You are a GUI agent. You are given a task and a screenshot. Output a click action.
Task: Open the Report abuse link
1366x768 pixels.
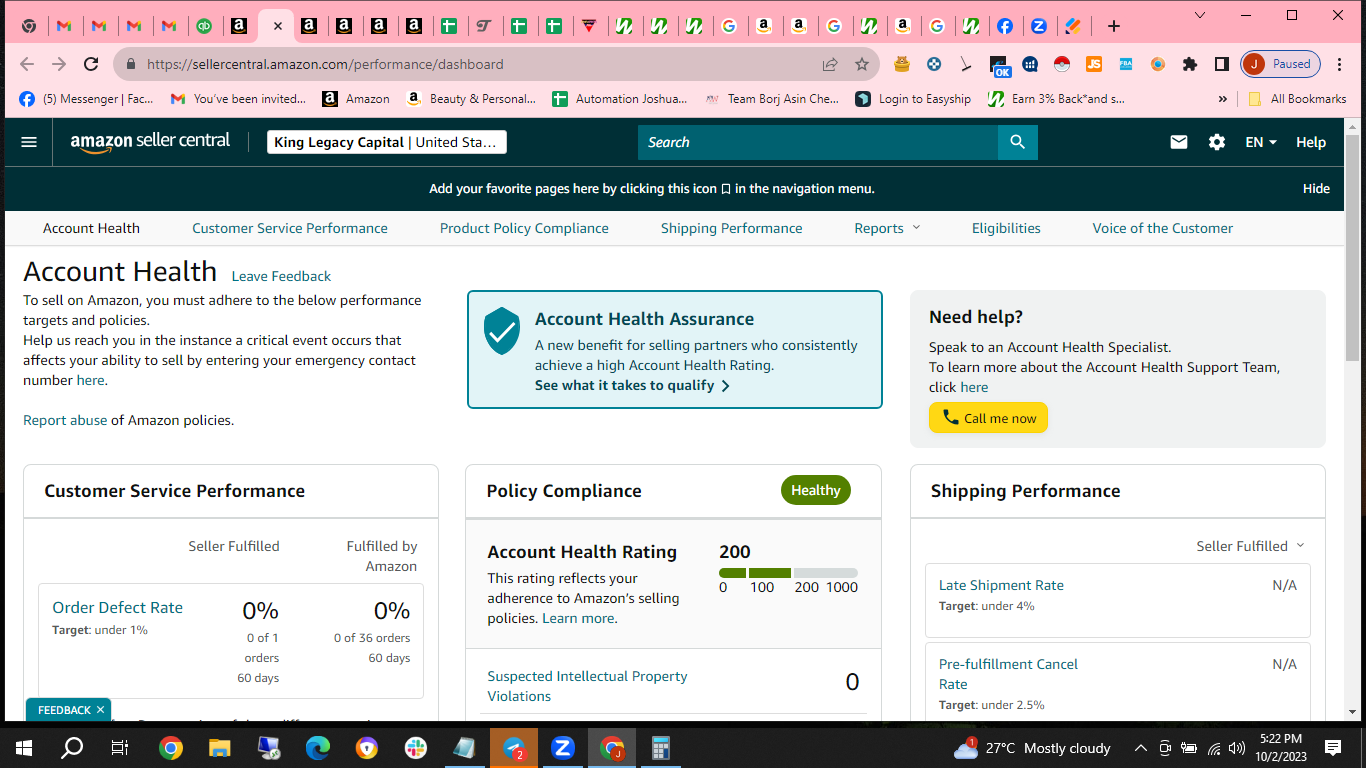point(65,420)
